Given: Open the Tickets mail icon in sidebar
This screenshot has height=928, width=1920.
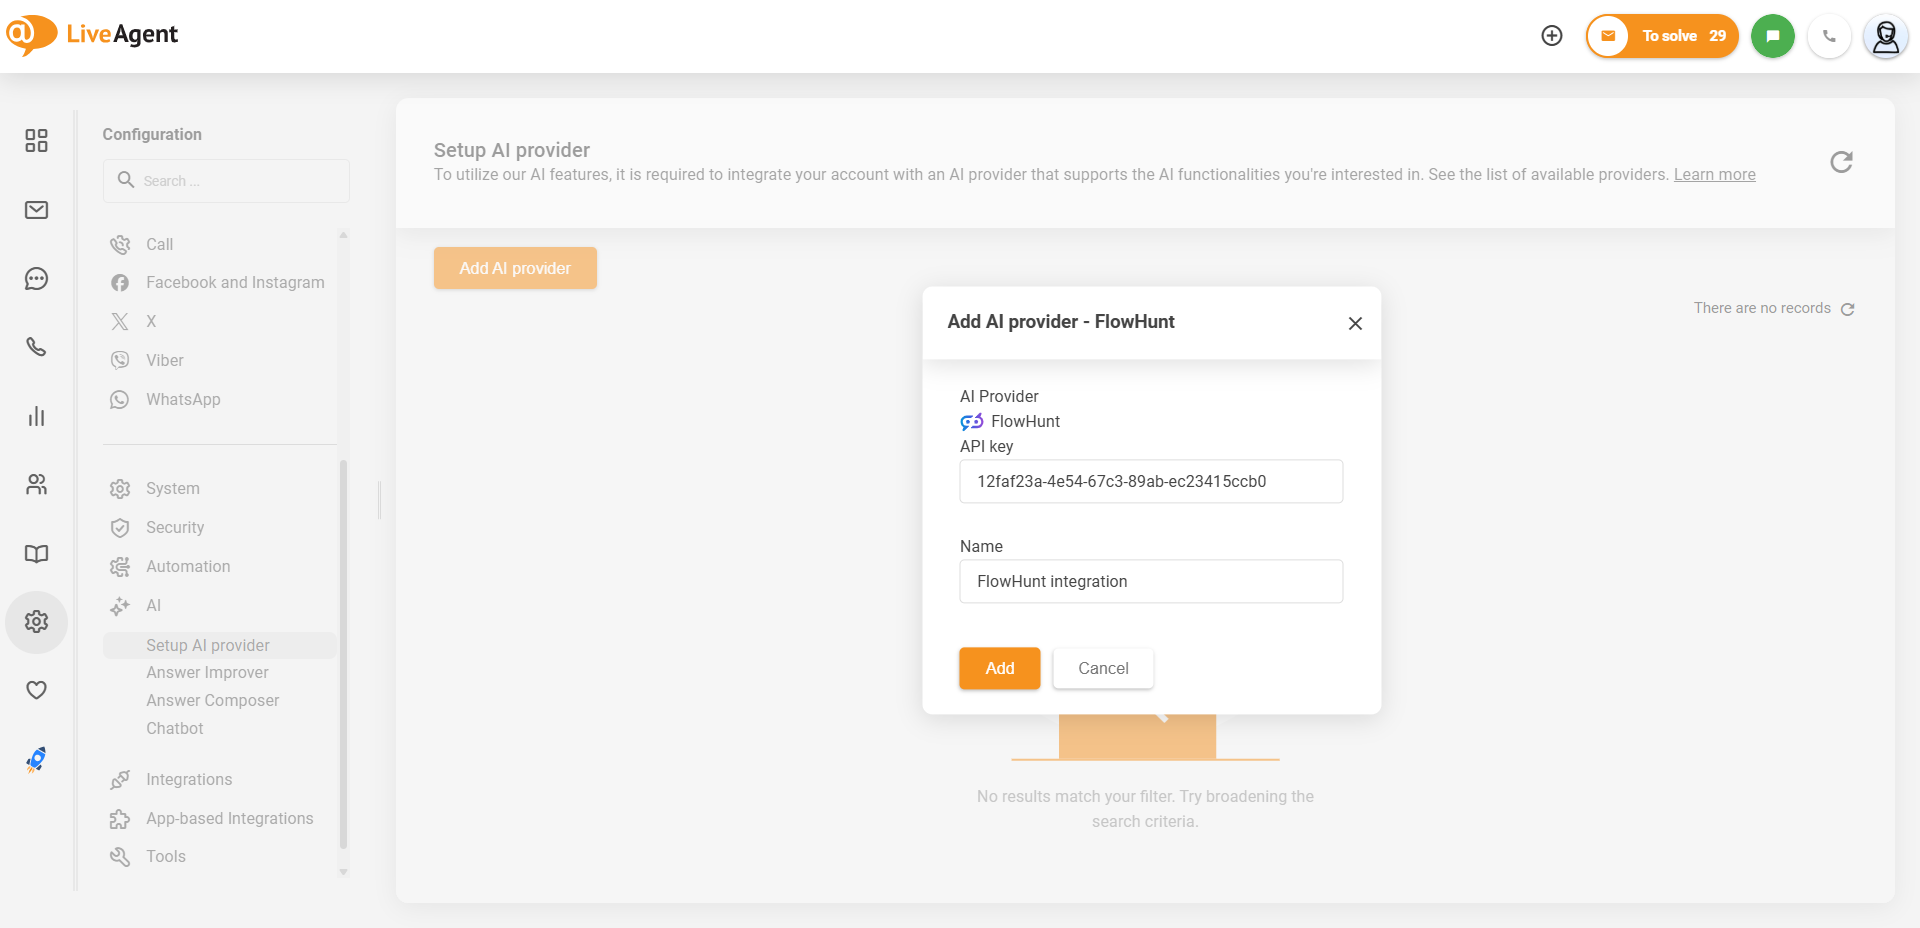Looking at the screenshot, I should 36,210.
